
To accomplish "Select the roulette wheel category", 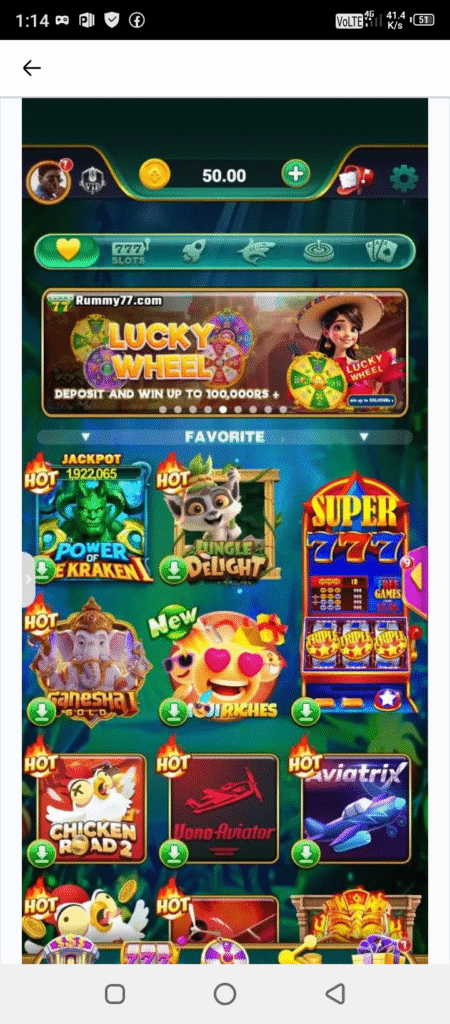I will click(x=319, y=251).
